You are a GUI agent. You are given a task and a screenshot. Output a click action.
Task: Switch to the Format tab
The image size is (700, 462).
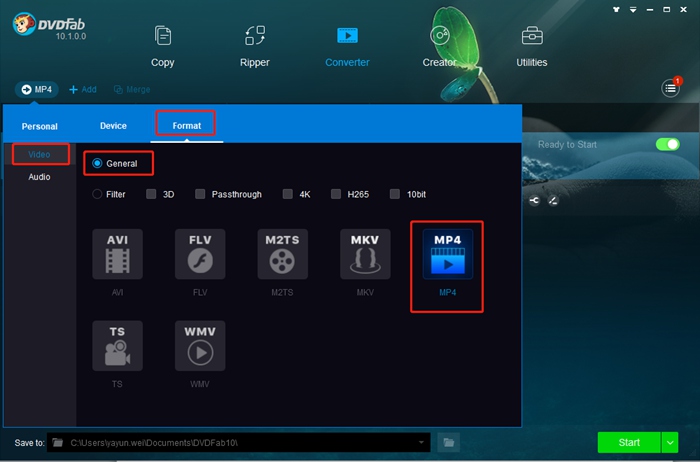pyautogui.click(x=187, y=126)
